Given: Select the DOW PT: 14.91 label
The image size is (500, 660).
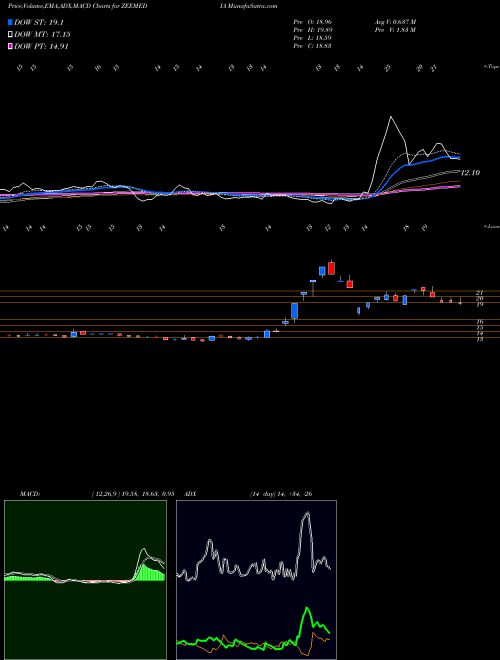Looking at the screenshot, I should [41, 47].
